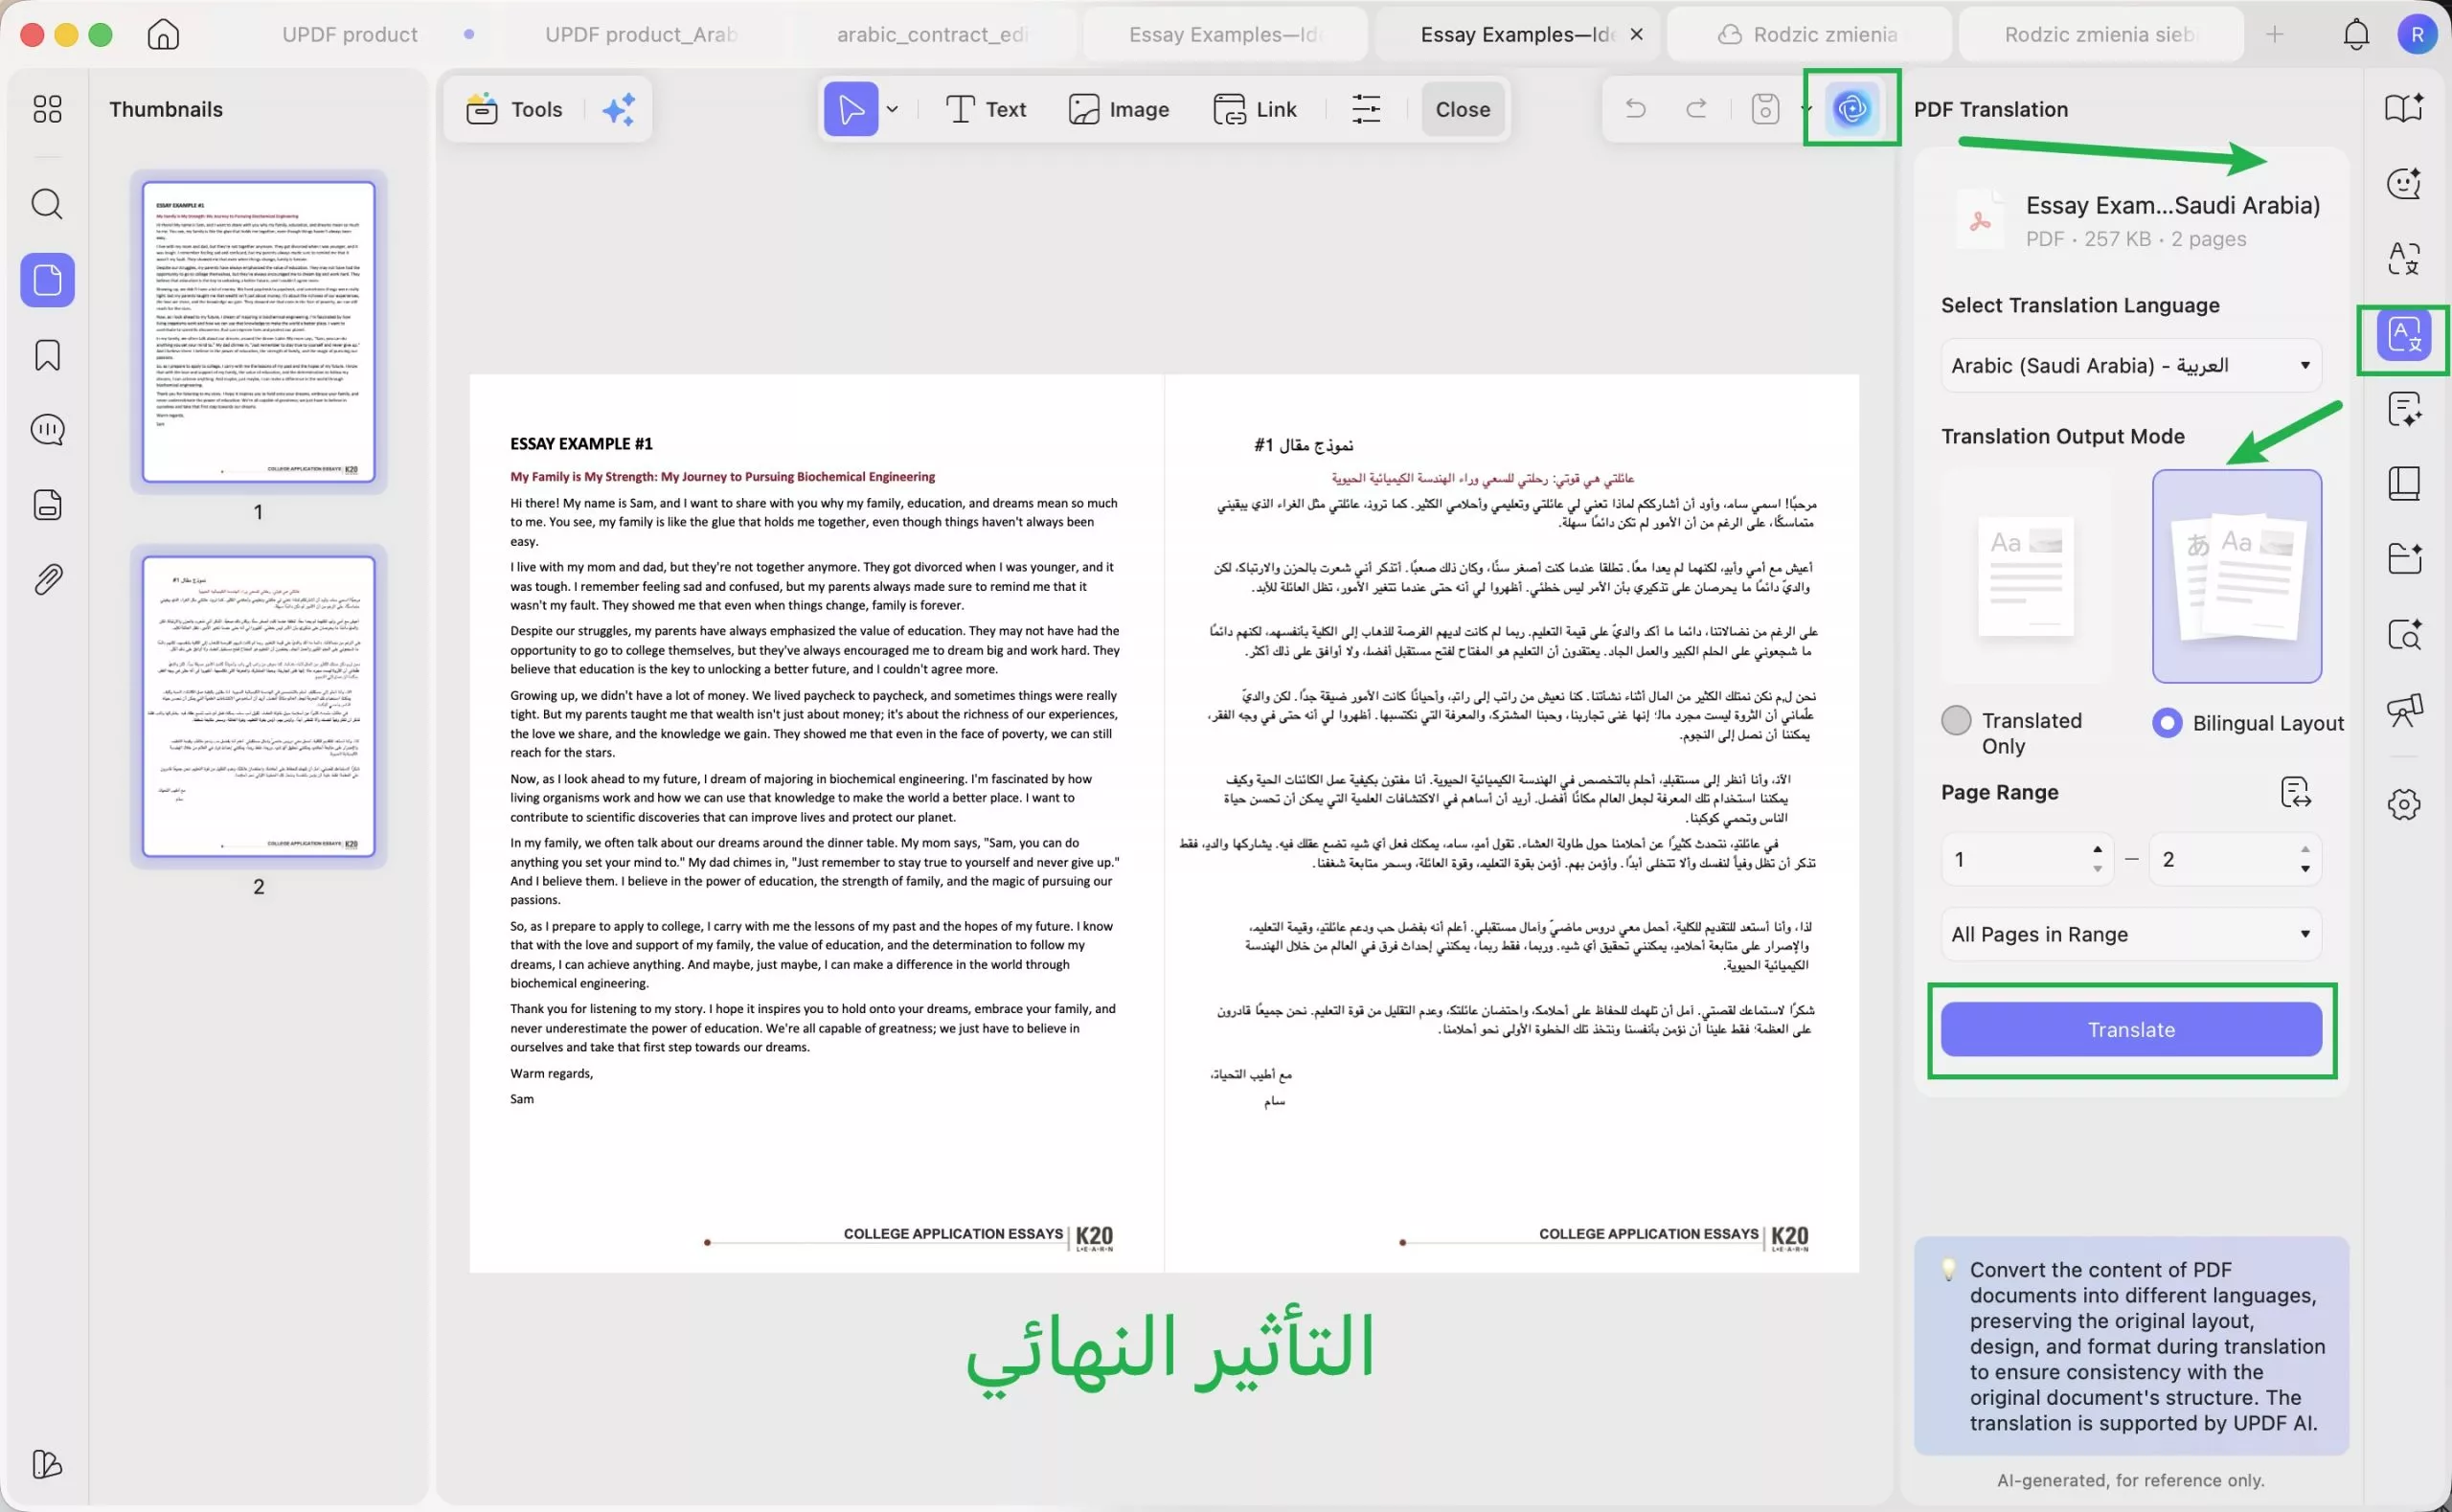The width and height of the screenshot is (2452, 1512).
Task: Click the Translate button
Action: (x=2130, y=1029)
